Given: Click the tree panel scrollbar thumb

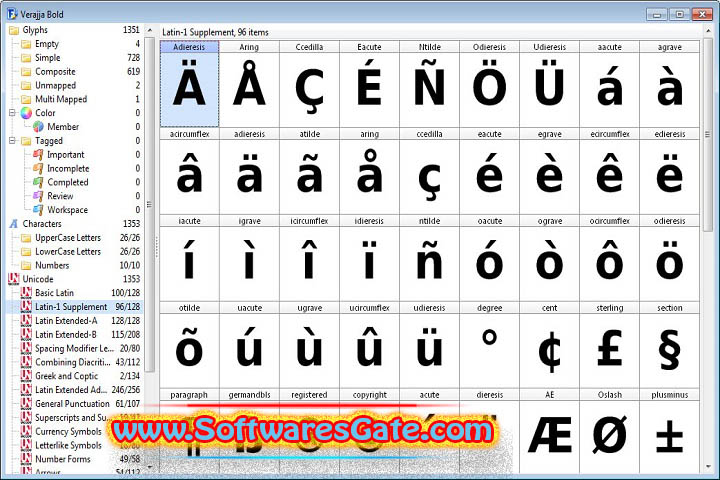Looking at the screenshot, I should coord(150,205).
